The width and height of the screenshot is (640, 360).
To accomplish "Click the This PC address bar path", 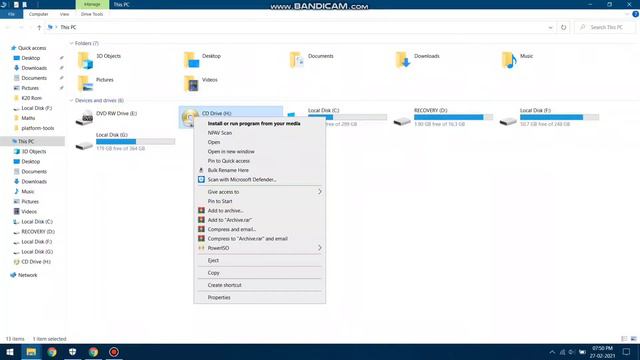I will 68,27.
